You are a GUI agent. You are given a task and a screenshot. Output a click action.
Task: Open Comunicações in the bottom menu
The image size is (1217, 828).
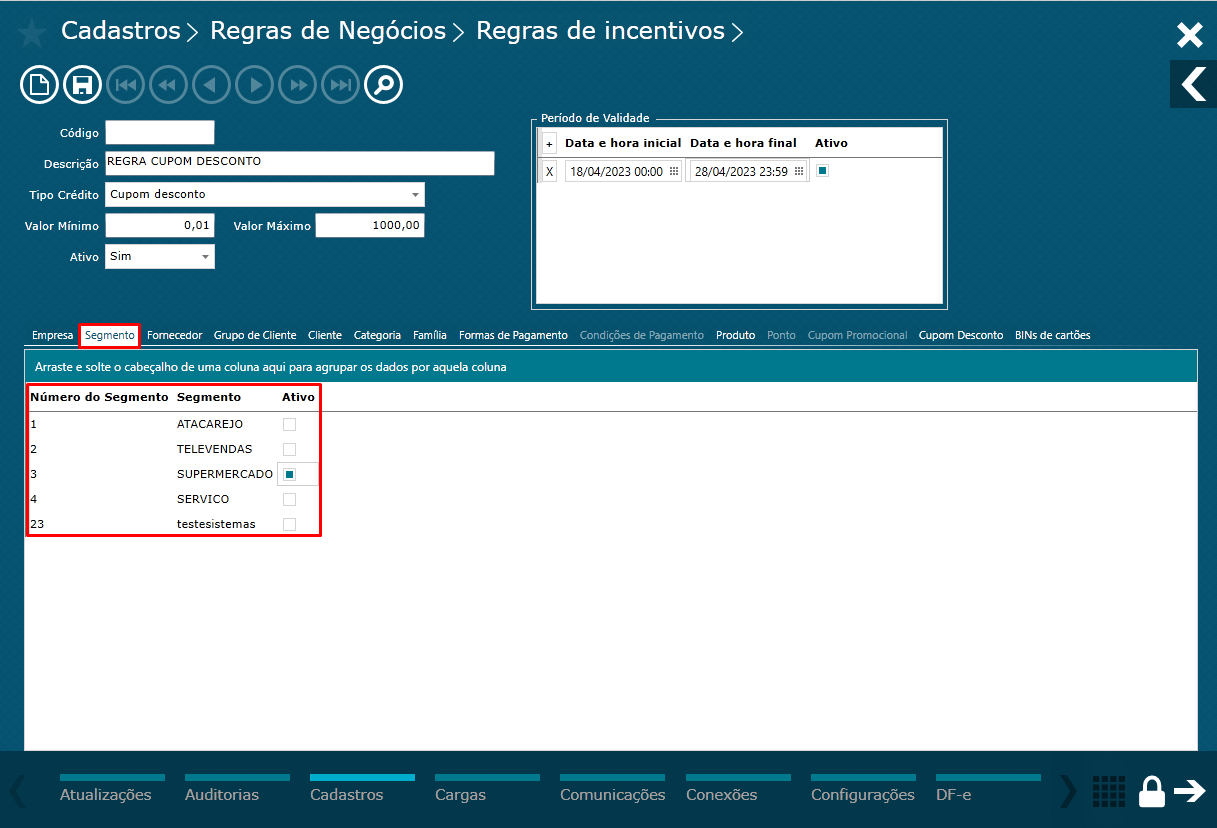(x=612, y=790)
